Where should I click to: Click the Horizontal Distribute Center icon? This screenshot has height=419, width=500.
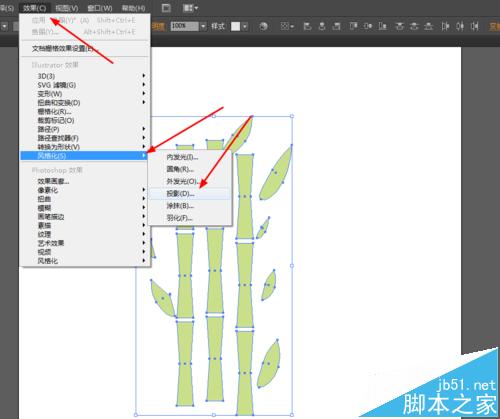coord(460,26)
